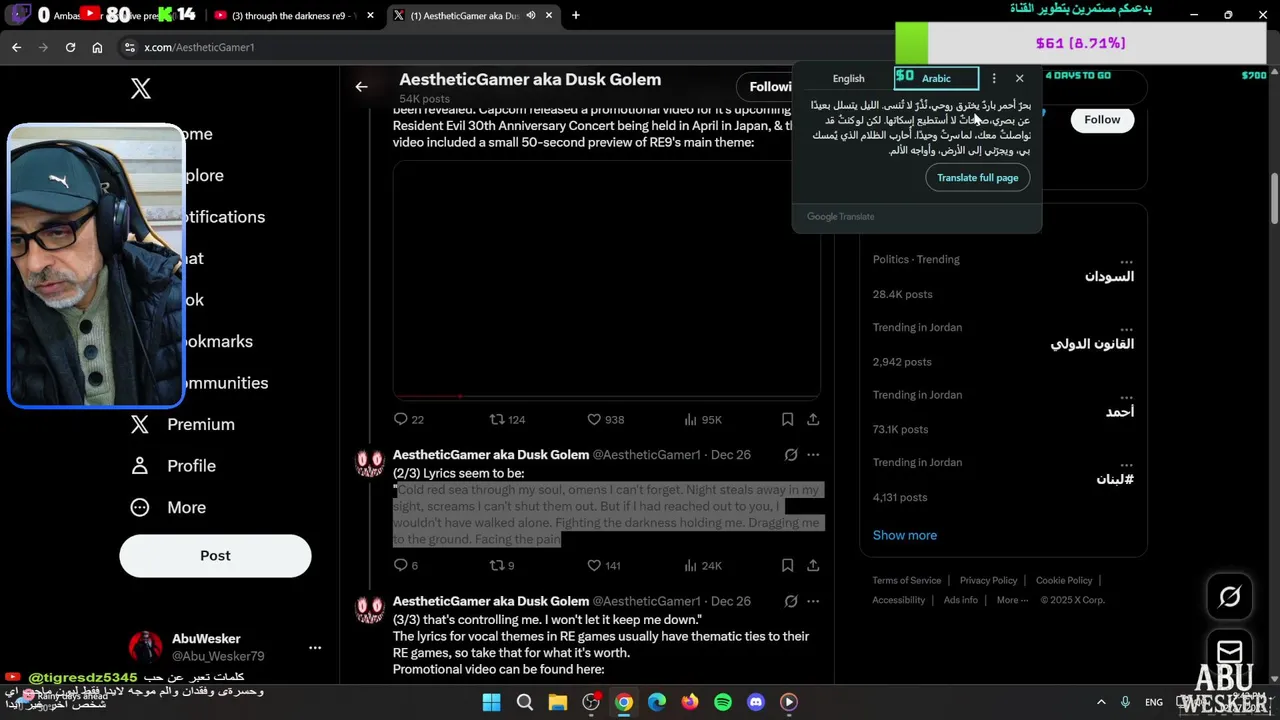Go back with the X page back arrow
This screenshot has width=1280, height=720.
pyautogui.click(x=361, y=87)
